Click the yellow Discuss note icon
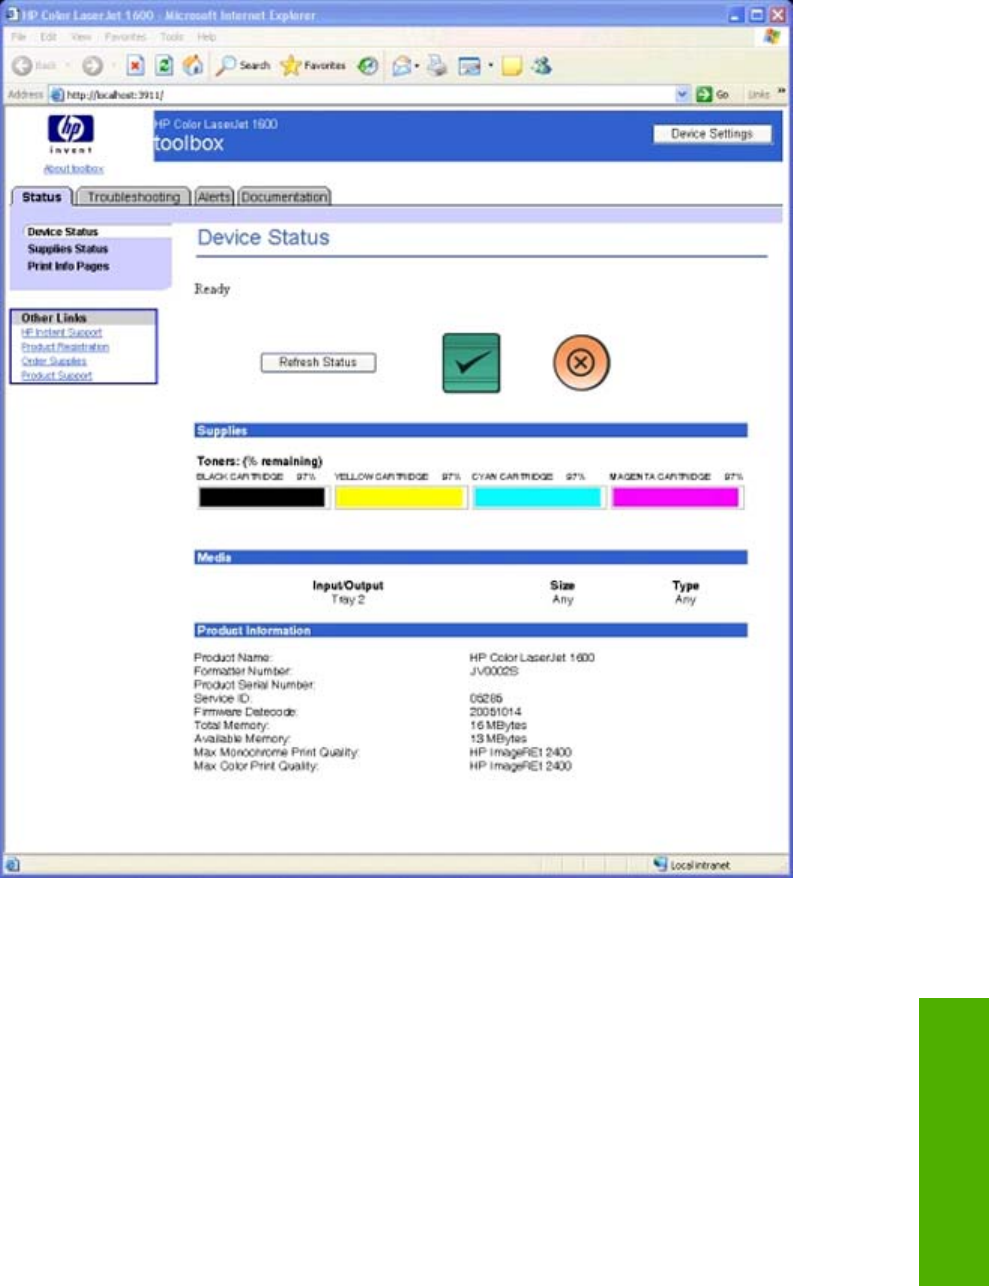This screenshot has width=989, height=1286. (512, 66)
